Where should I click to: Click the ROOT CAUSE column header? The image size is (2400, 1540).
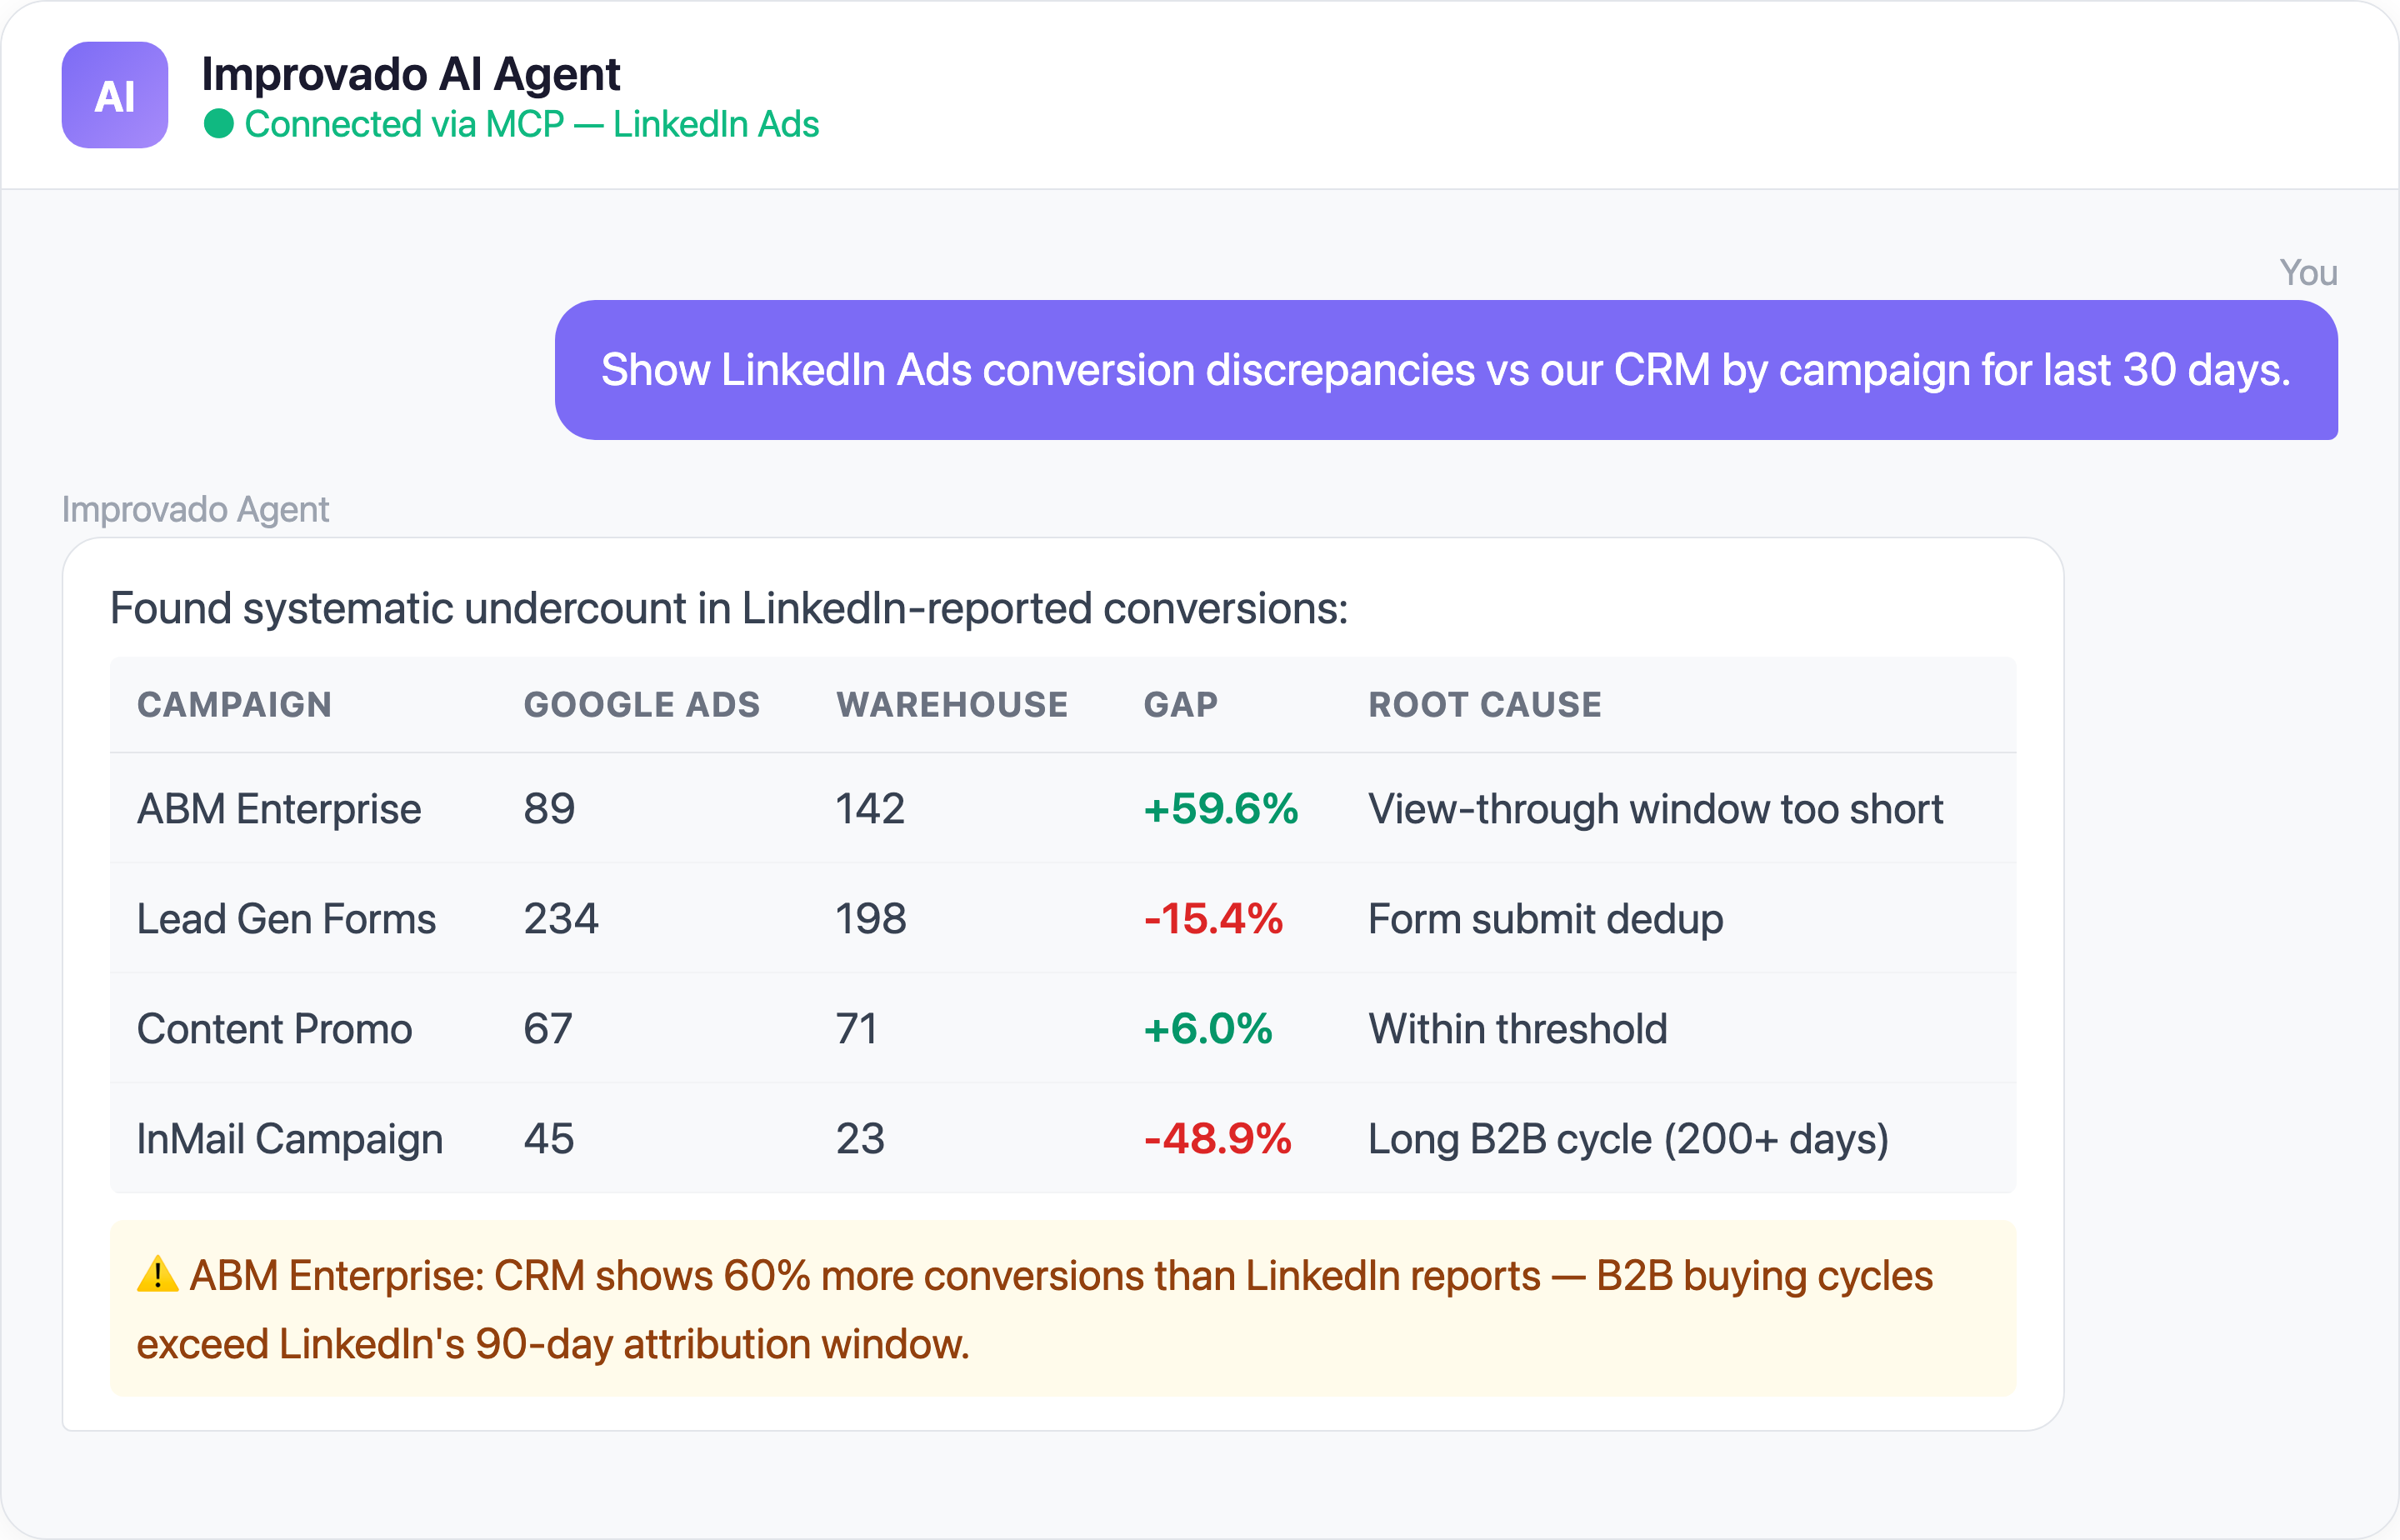coord(1485,704)
